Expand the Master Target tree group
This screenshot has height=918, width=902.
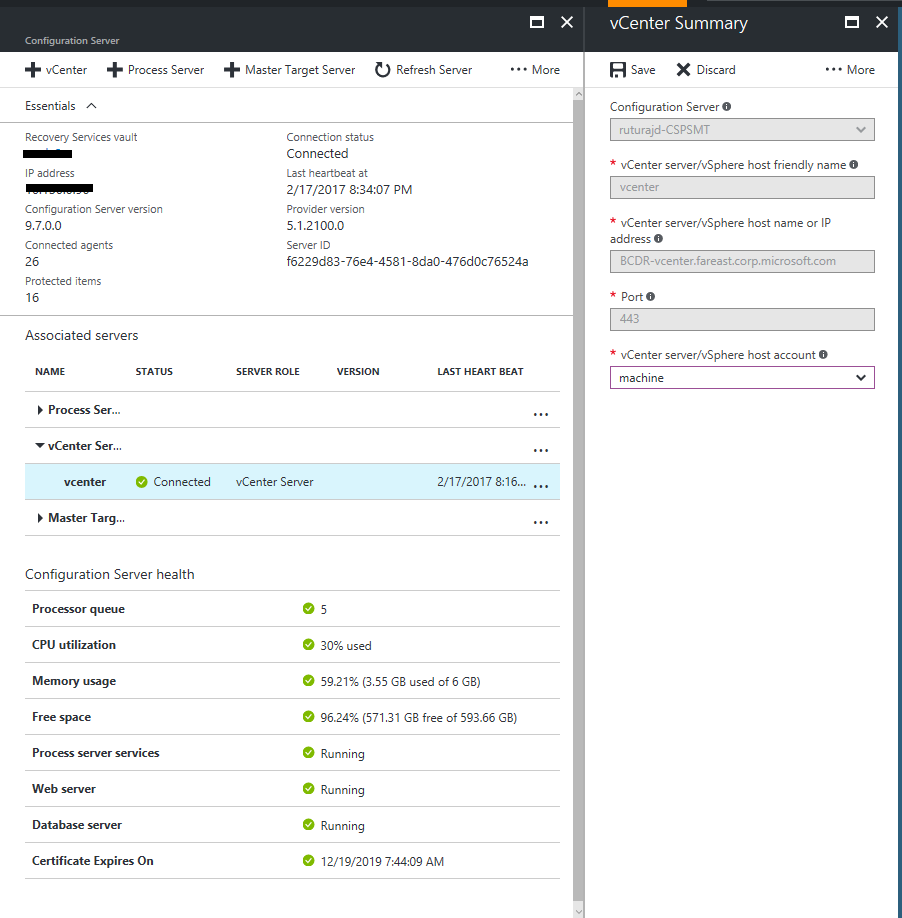coord(40,518)
